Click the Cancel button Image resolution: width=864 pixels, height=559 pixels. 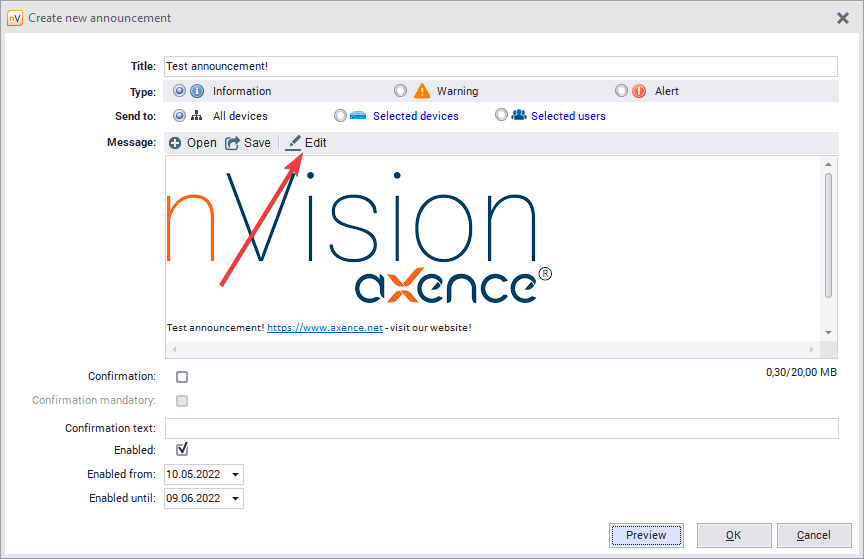(x=814, y=535)
